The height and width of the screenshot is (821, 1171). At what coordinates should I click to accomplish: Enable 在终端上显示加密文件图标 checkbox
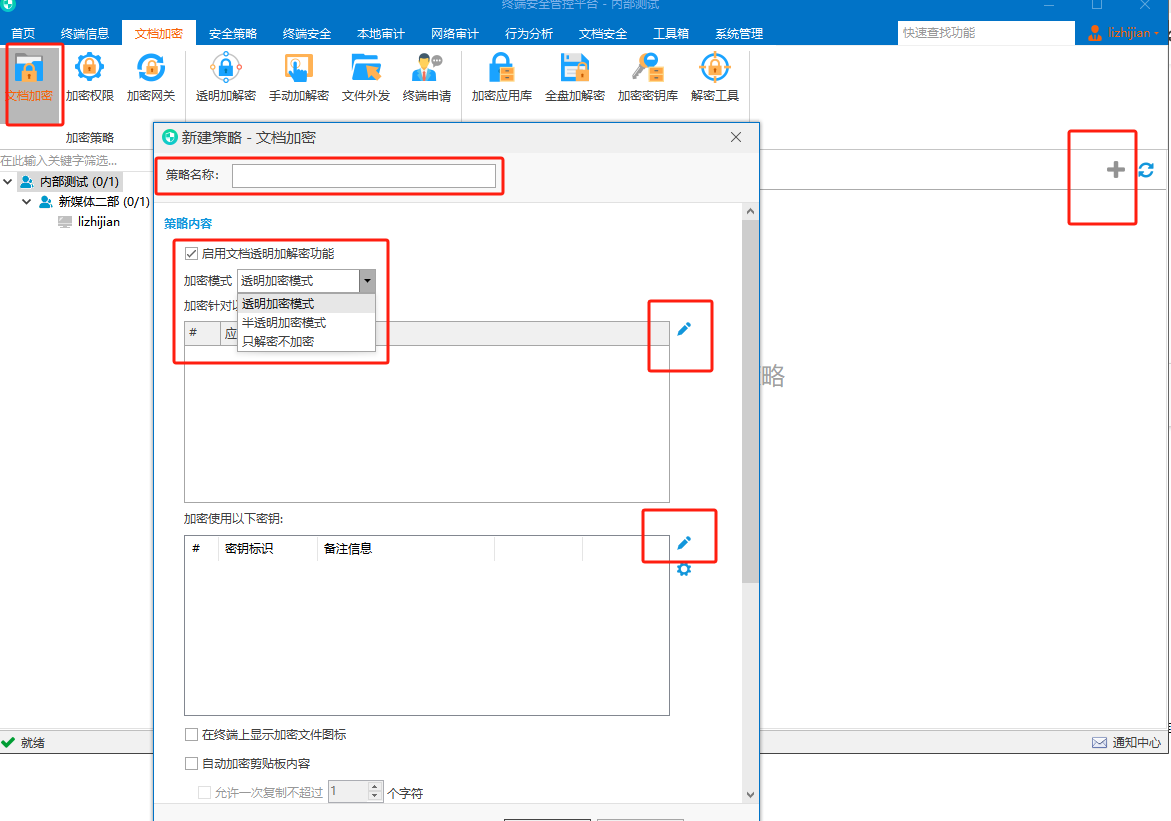tap(191, 734)
